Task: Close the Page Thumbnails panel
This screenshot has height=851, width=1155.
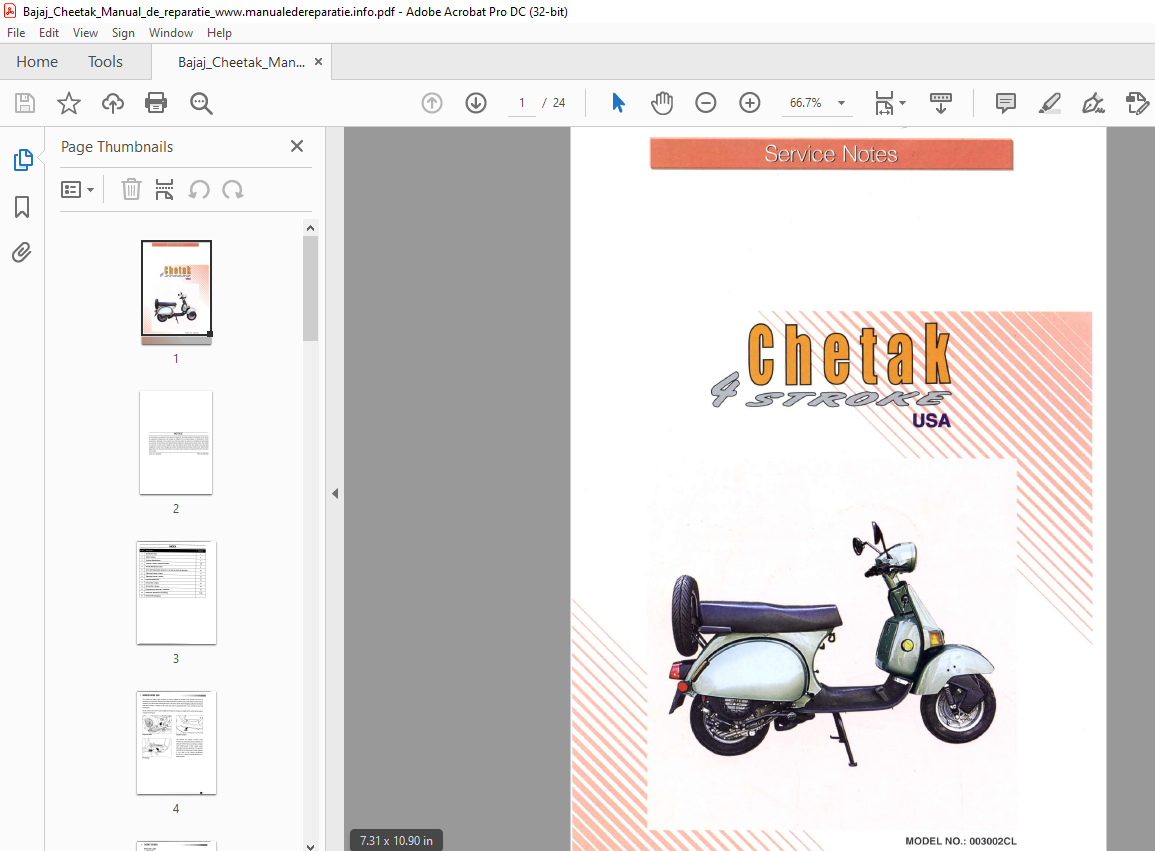Action: click(297, 146)
